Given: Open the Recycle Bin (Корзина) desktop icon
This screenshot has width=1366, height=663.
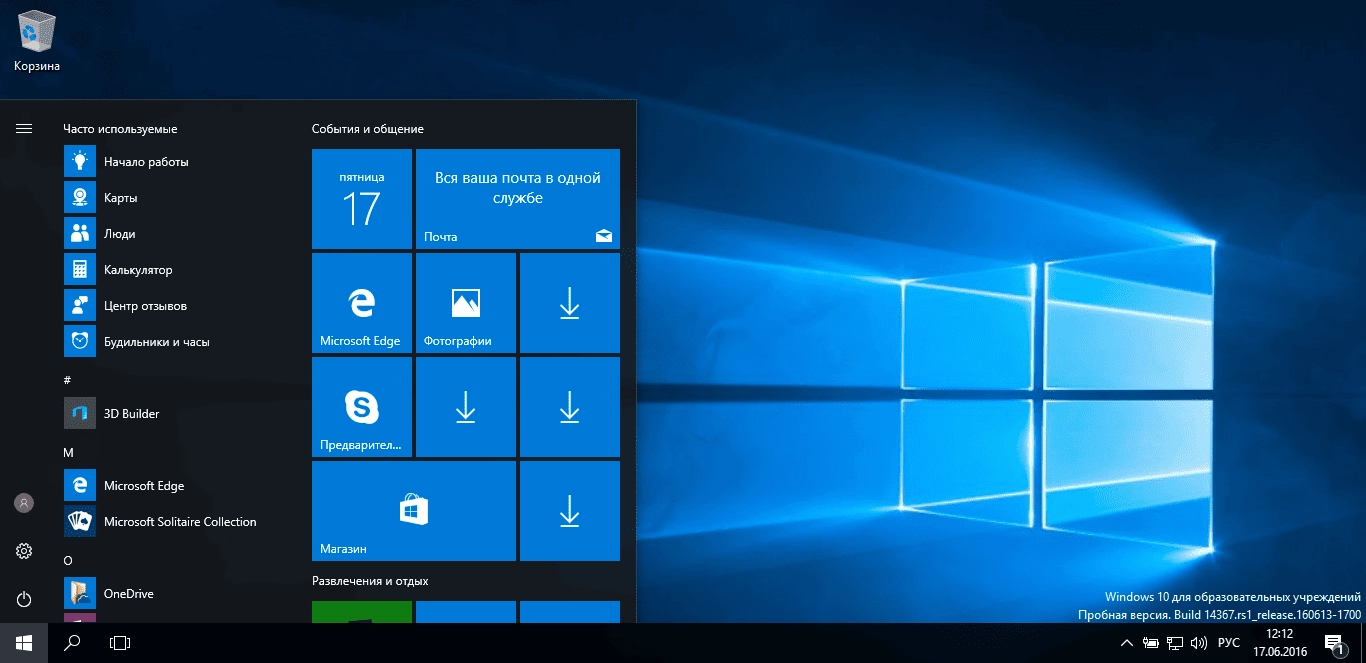Looking at the screenshot, I should [x=37, y=43].
